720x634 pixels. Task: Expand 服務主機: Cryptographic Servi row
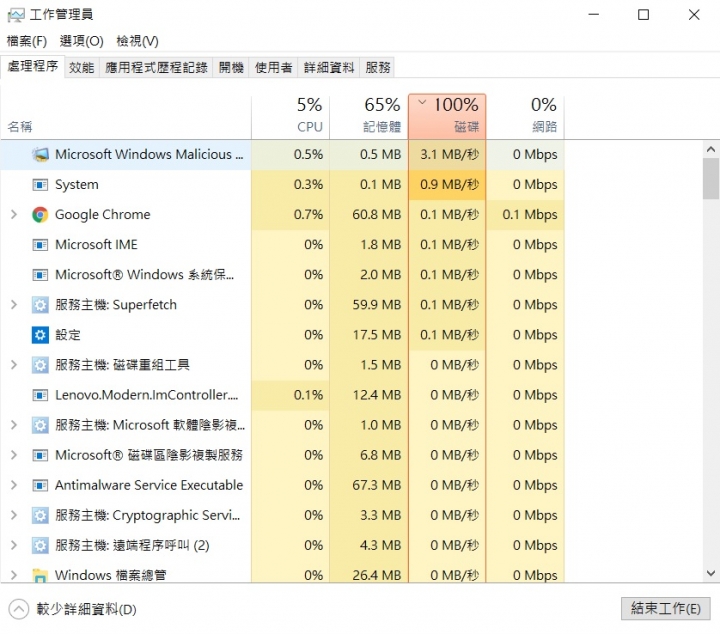[14, 515]
